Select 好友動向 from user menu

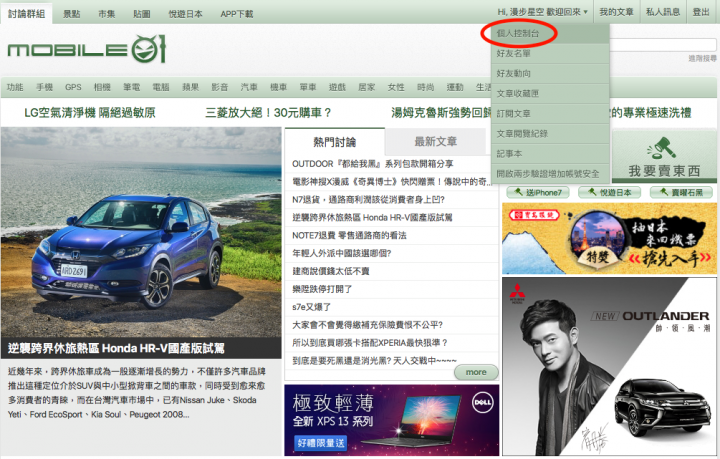tap(550, 73)
